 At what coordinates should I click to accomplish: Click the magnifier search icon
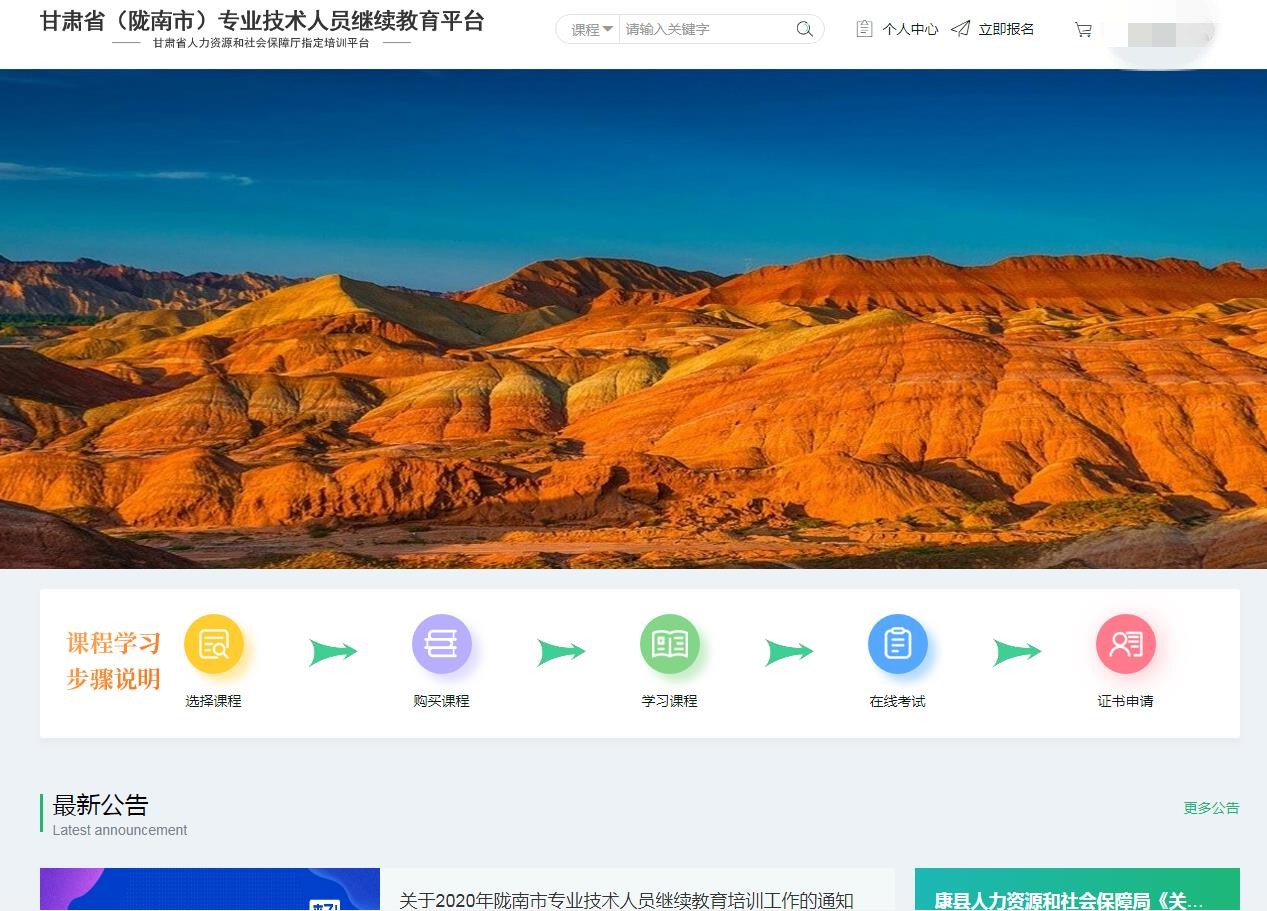[x=804, y=29]
